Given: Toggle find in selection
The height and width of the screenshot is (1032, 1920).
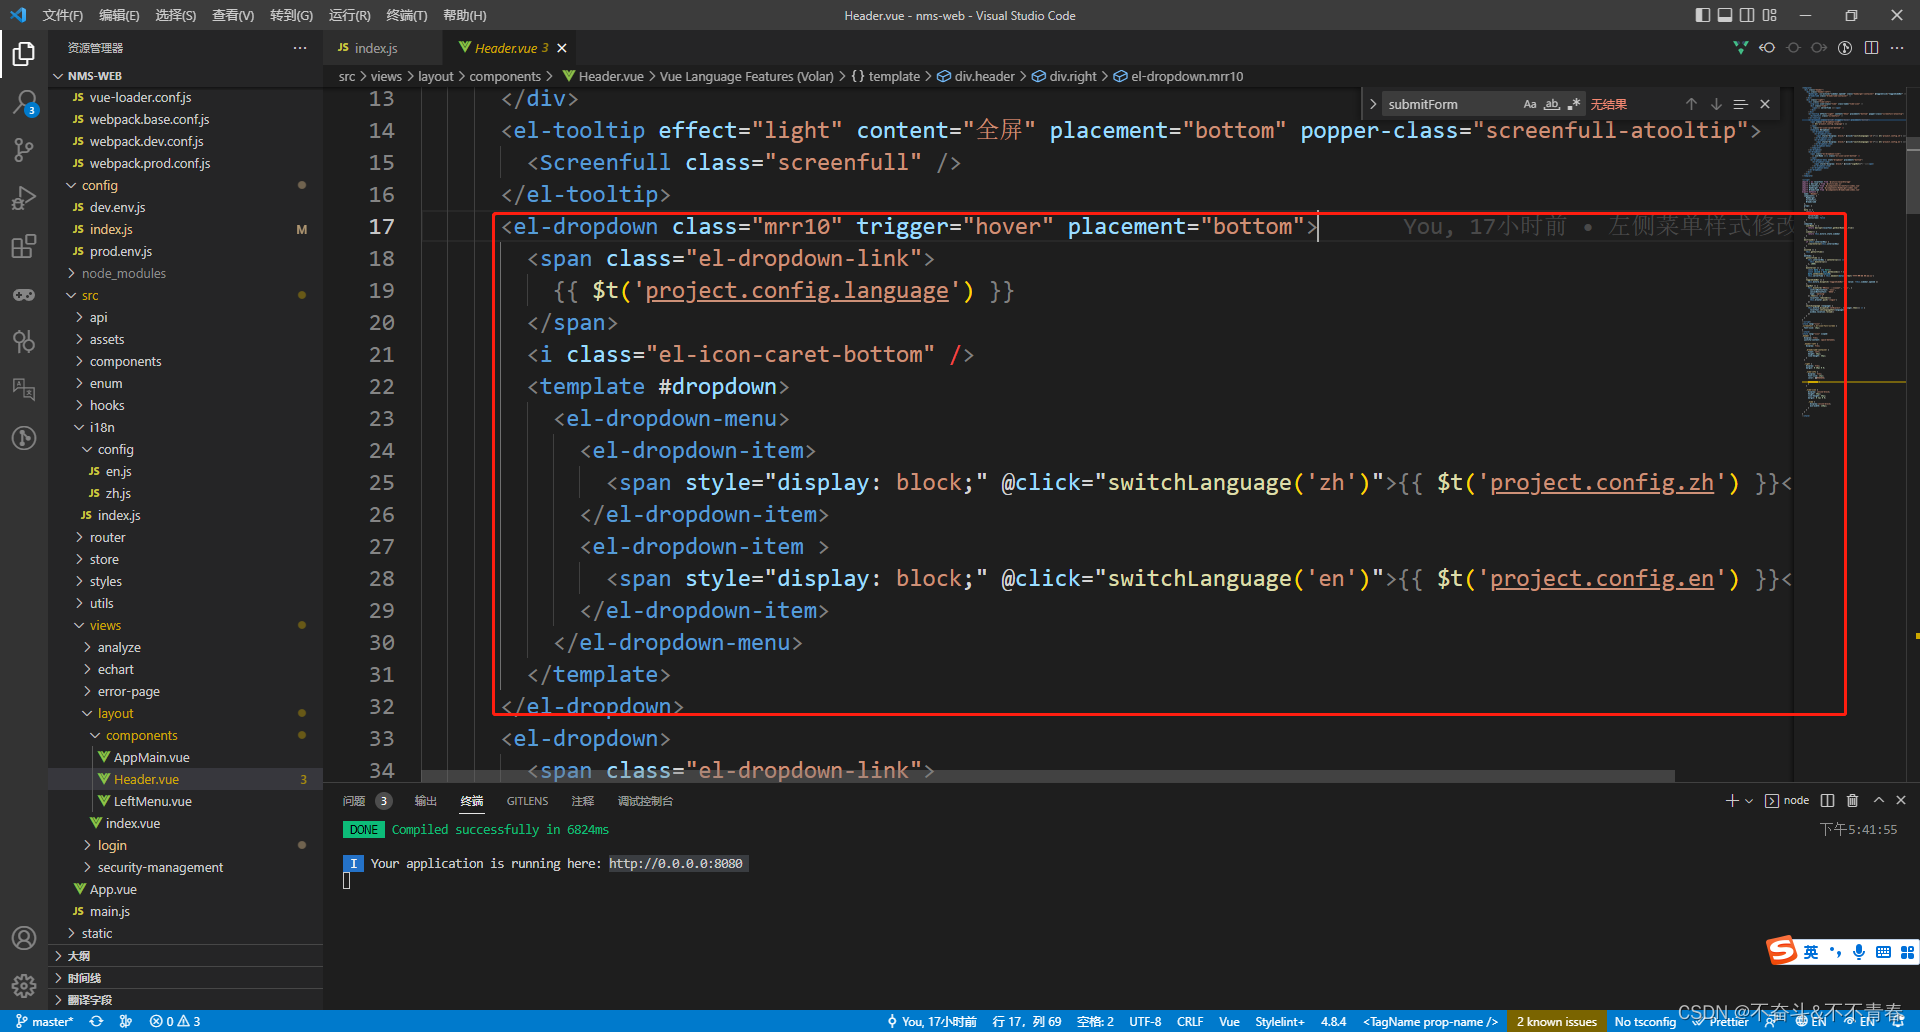Looking at the screenshot, I should (x=1740, y=104).
